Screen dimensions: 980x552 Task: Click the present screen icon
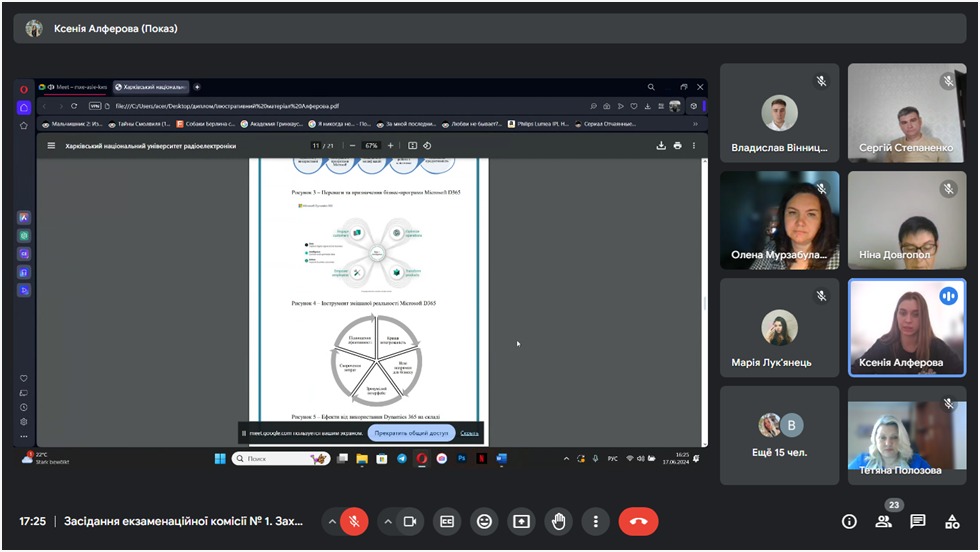tap(521, 521)
